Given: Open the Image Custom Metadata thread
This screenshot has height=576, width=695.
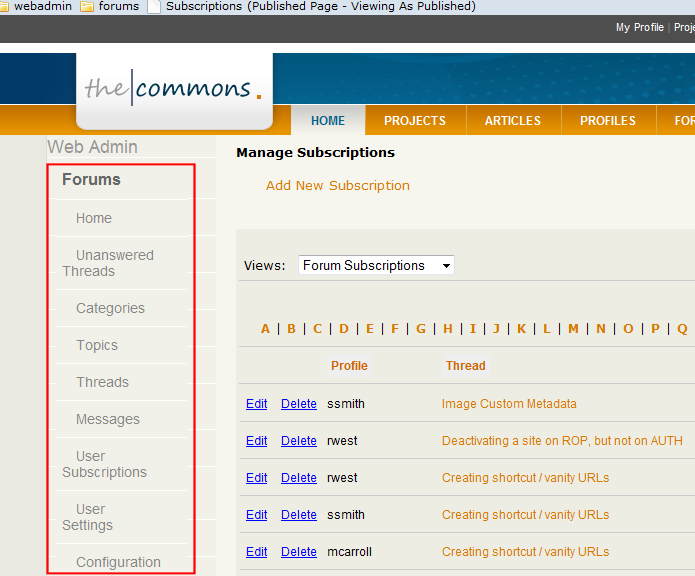Looking at the screenshot, I should pos(509,404).
